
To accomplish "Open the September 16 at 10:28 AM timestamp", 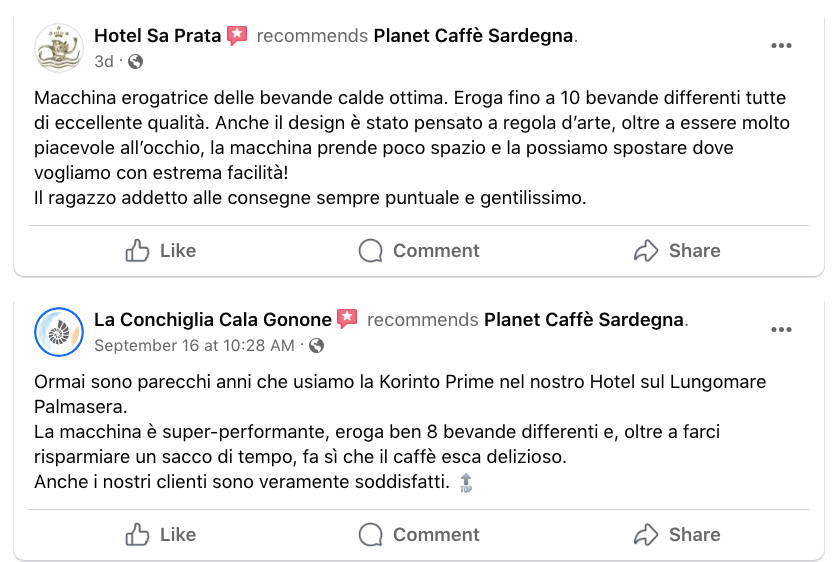I will [194, 346].
